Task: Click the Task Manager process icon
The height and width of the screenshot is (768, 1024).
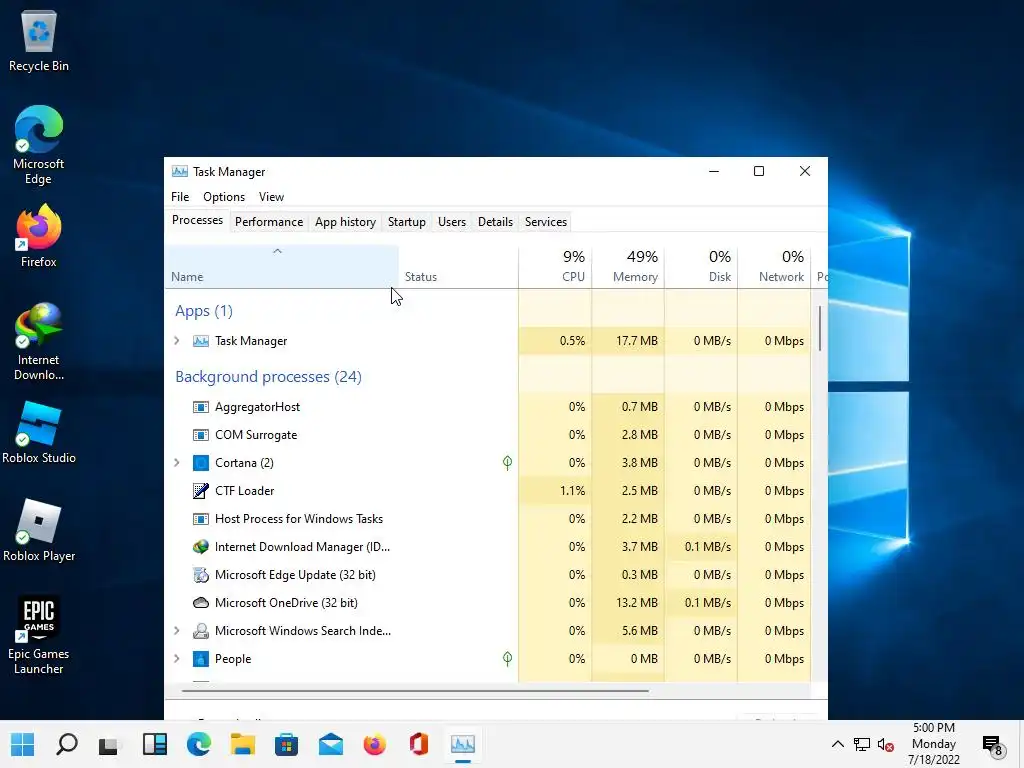Action: pos(200,341)
